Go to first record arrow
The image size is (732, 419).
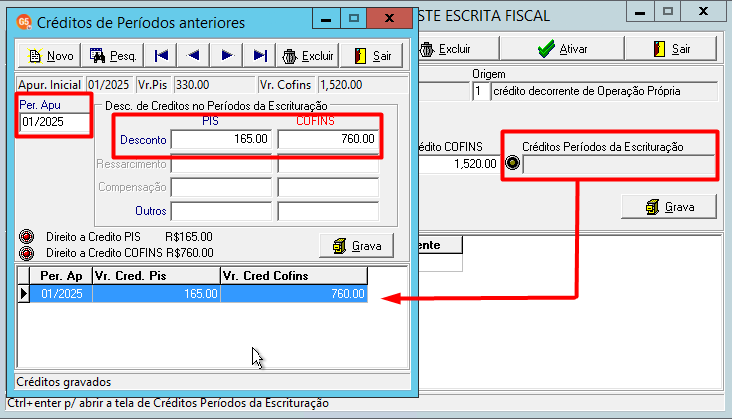(x=161, y=56)
